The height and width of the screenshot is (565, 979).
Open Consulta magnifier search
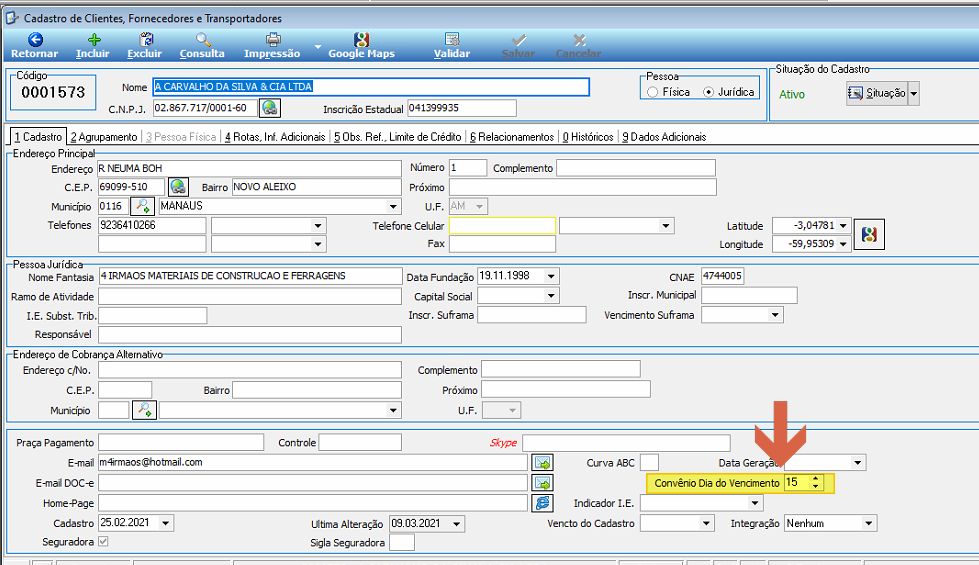pos(202,46)
